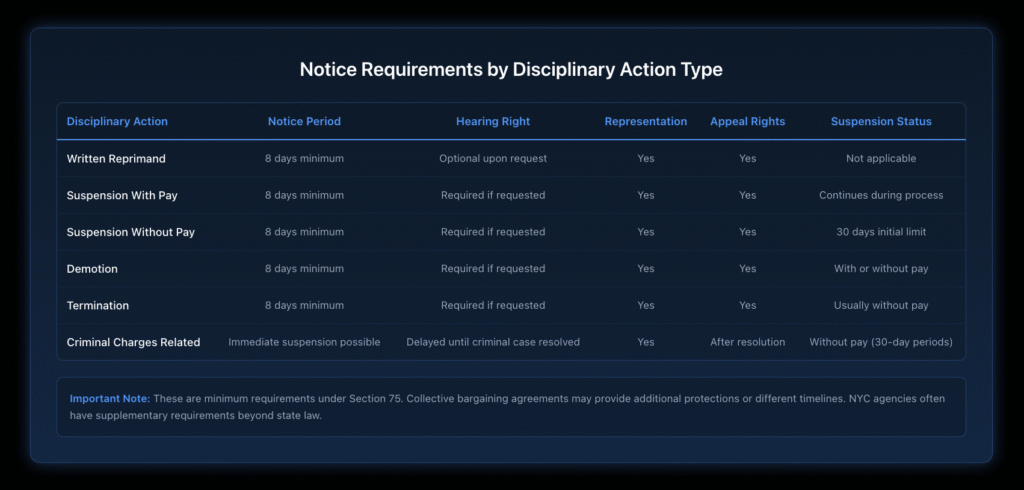Viewport: 1024px width, 490px height.
Task: Click the 30 days initial limit cell
Action: coord(881,232)
